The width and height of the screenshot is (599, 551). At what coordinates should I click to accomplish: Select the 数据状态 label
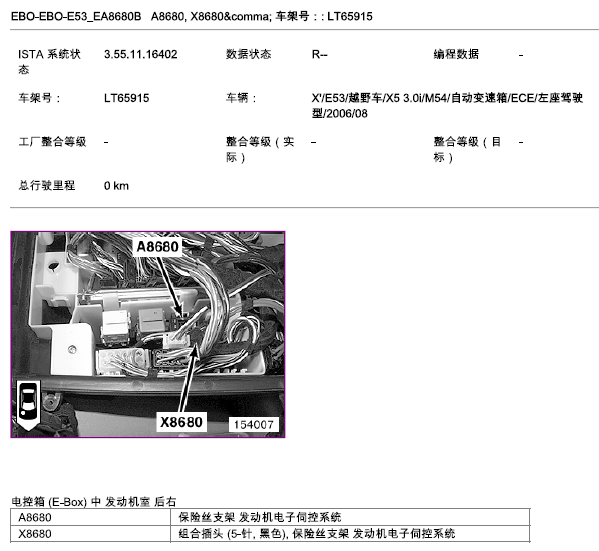click(x=248, y=54)
